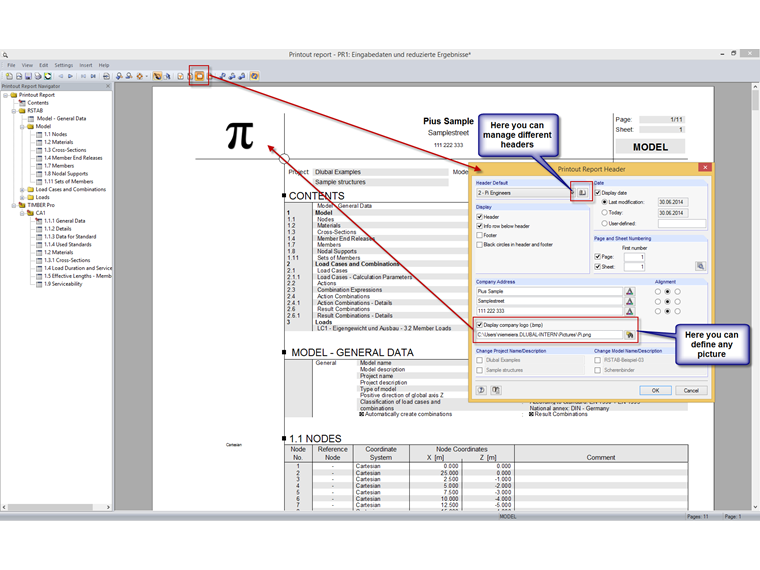Viewport: 760px width, 570px height.
Task: Collapse the Printout Report root tree node
Action: pos(6,95)
